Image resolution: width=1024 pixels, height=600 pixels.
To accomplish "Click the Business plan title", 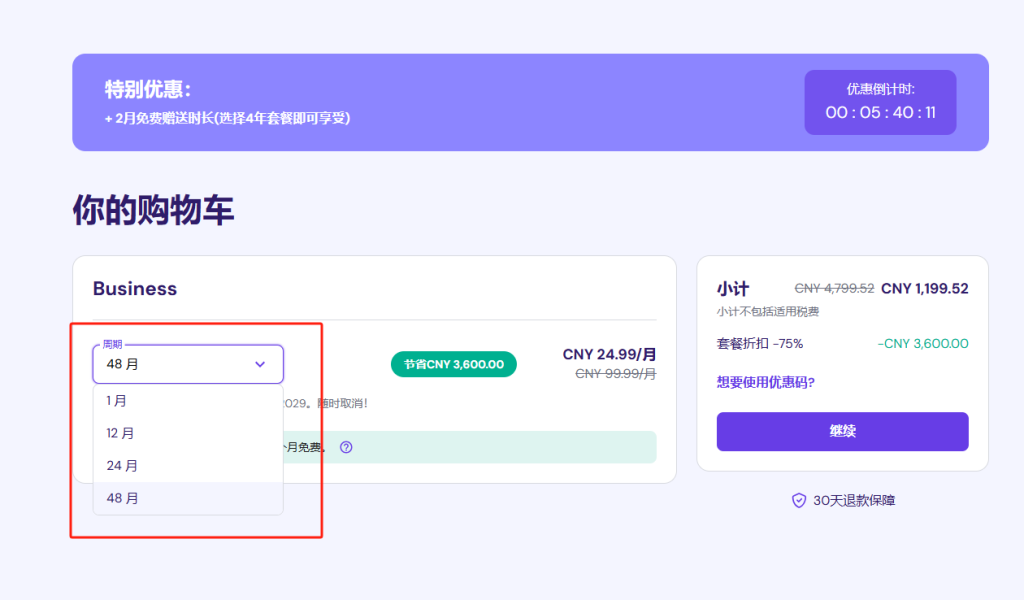I will coord(134,288).
